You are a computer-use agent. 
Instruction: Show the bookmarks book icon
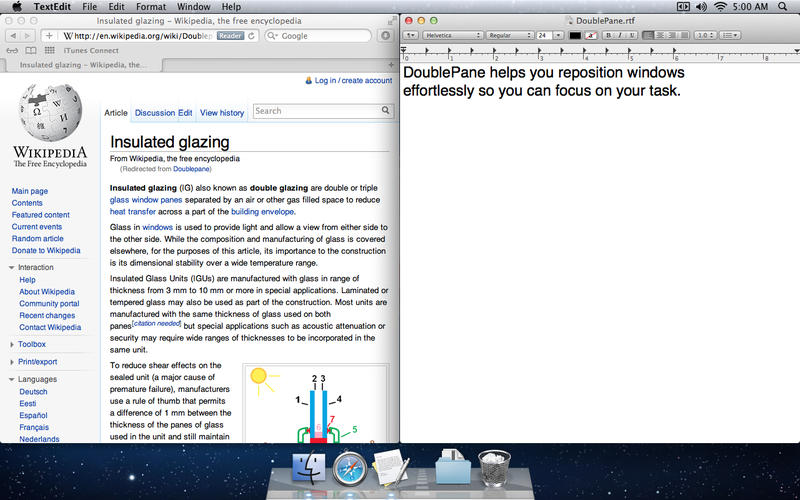31,50
